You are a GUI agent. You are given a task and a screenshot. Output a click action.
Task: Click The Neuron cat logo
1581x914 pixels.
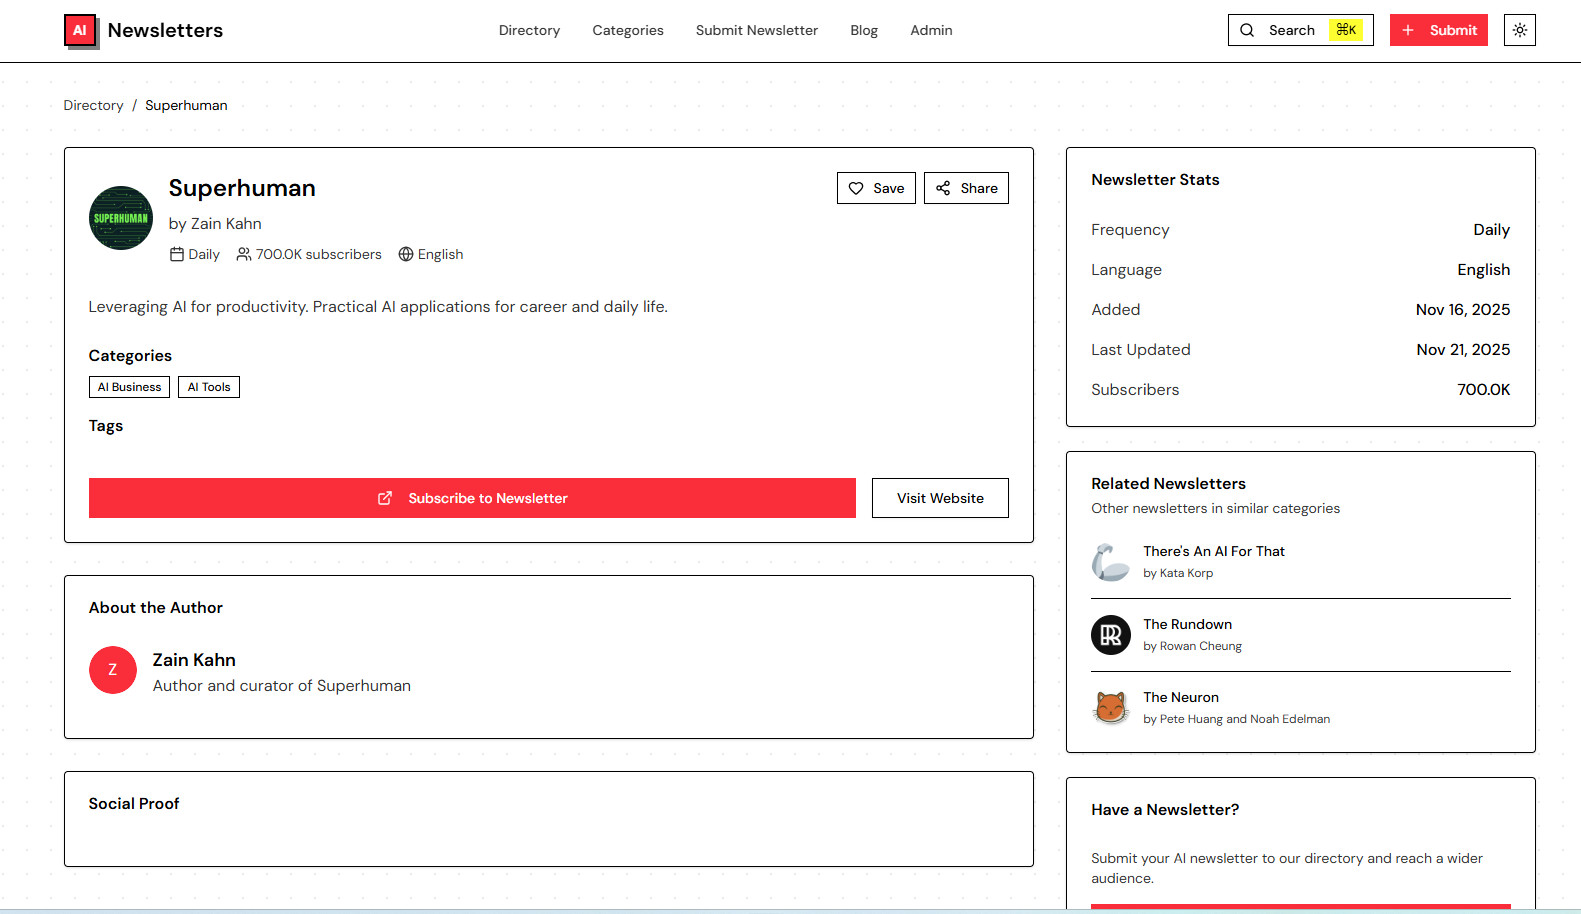coord(1111,708)
